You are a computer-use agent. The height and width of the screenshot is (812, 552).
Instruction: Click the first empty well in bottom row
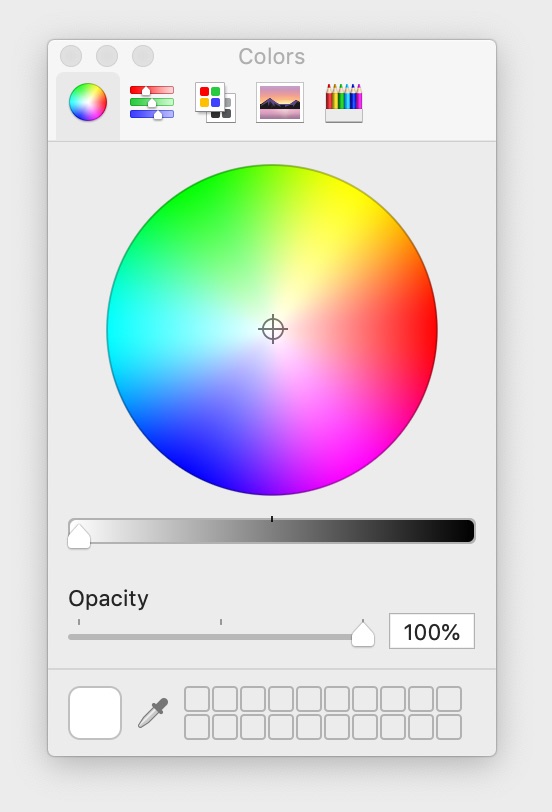coord(197,727)
